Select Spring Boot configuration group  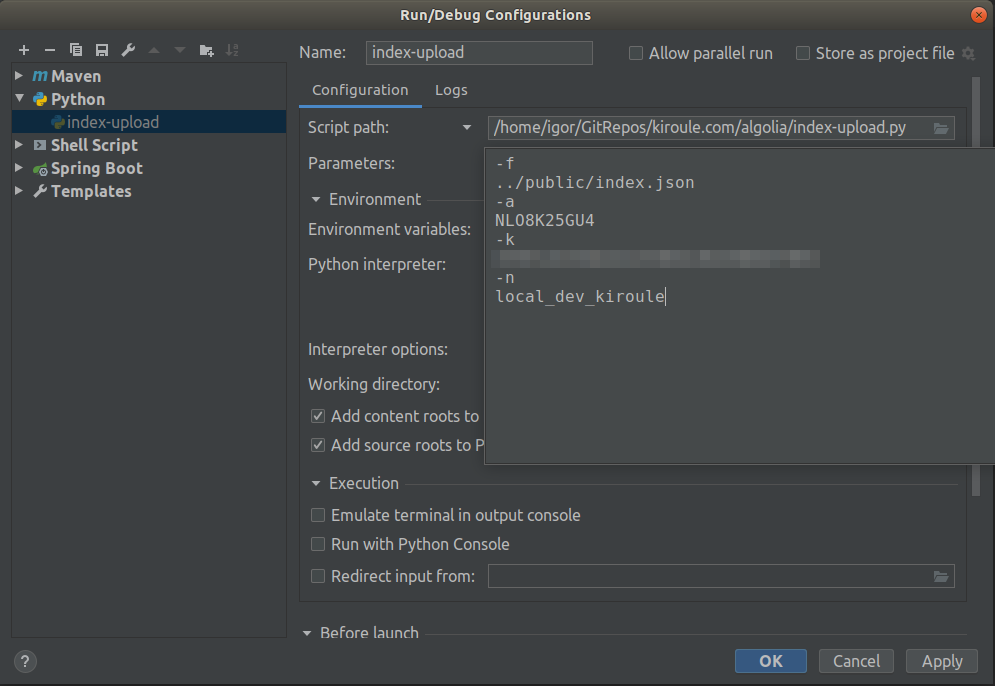[96, 168]
